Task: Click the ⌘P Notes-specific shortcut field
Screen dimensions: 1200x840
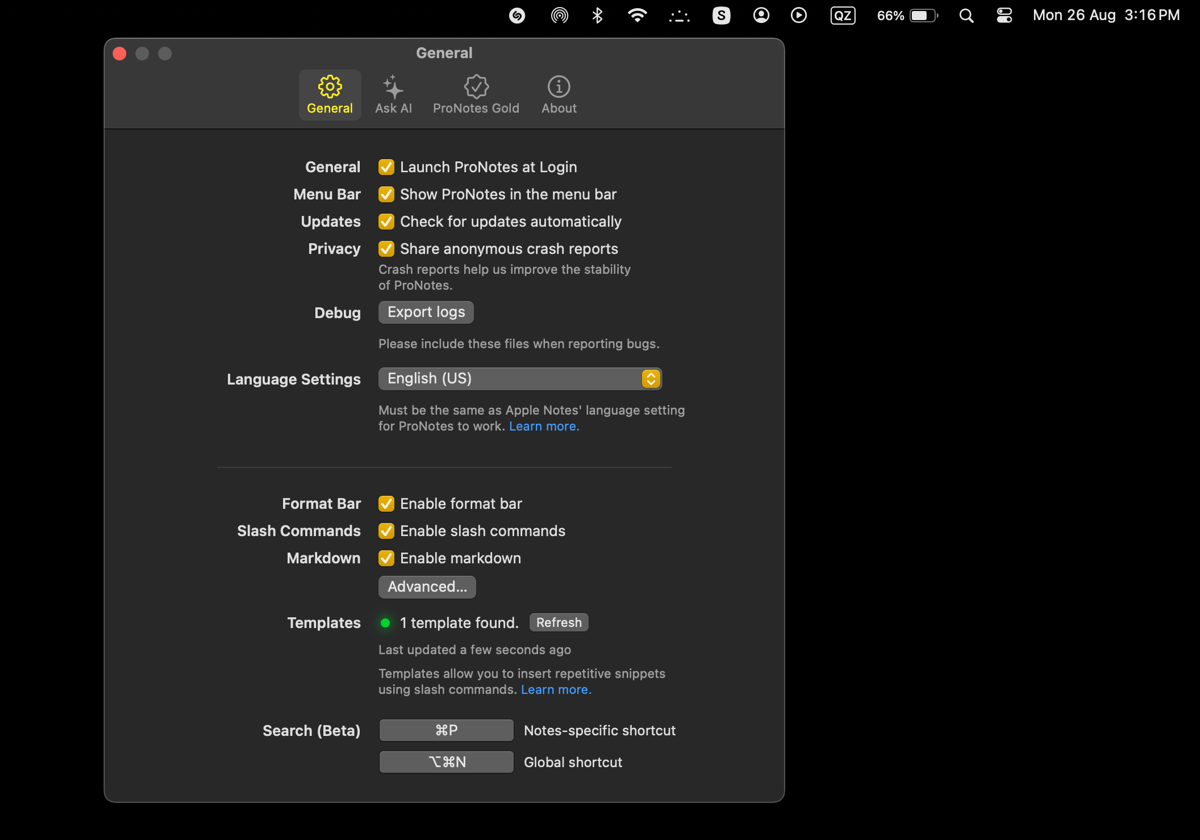Action: pyautogui.click(x=446, y=730)
